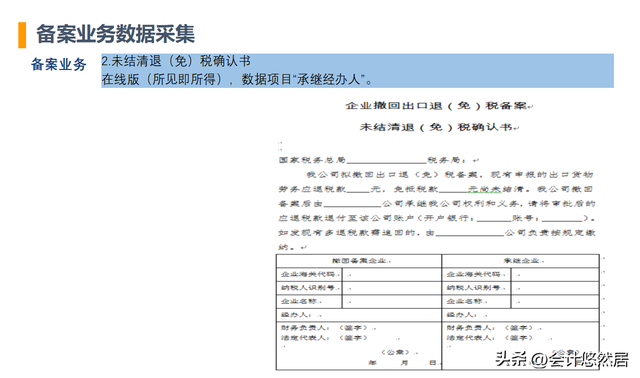This screenshot has height=378, width=640.
Task: Click "企业名称" under 承继企业
Action: 465,302
